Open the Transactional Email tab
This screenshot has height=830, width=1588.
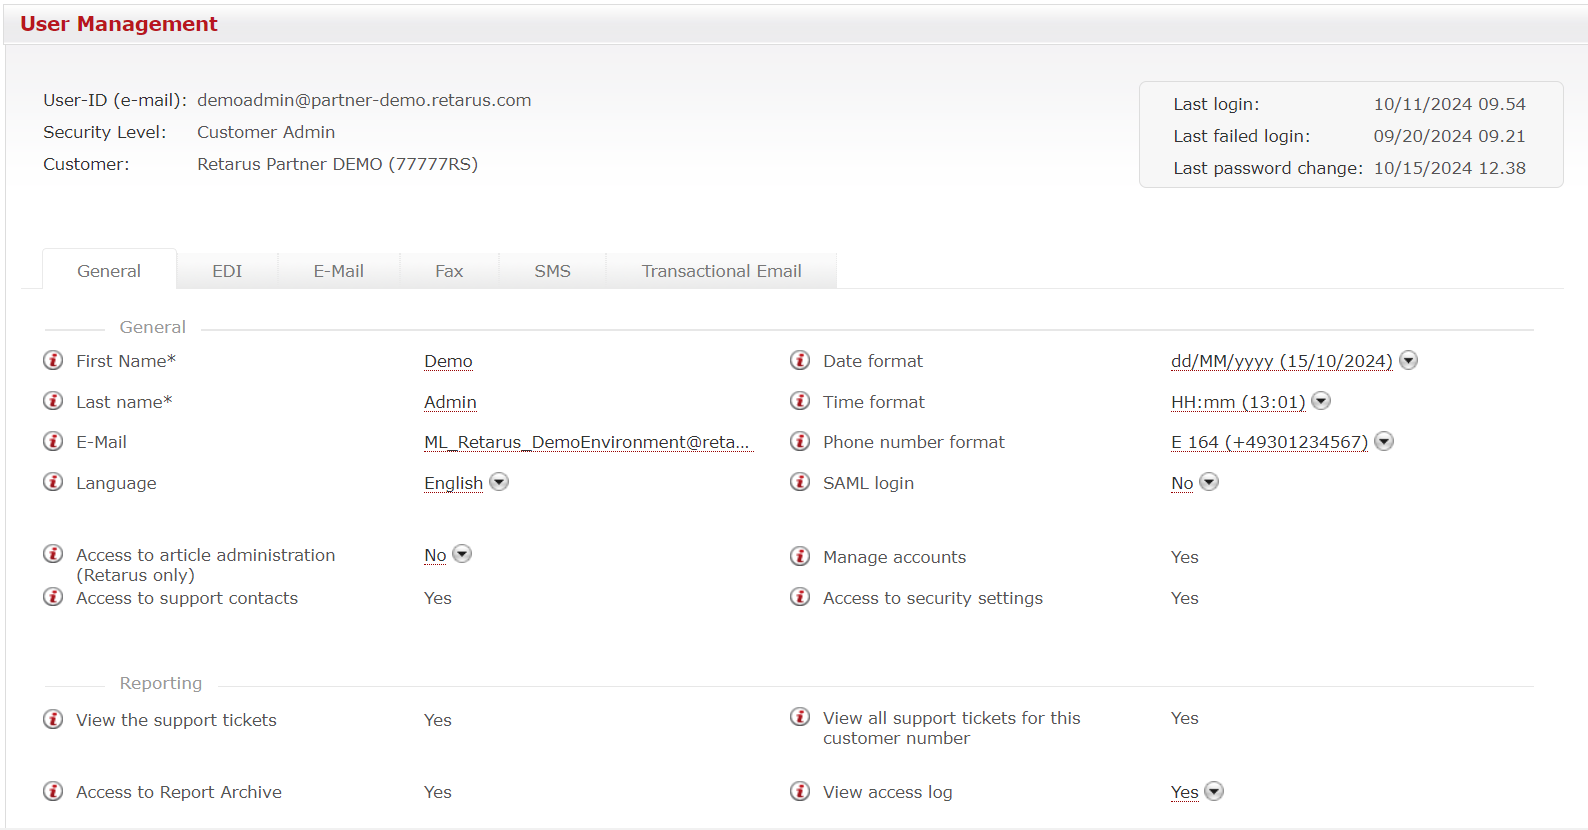pyautogui.click(x=721, y=271)
